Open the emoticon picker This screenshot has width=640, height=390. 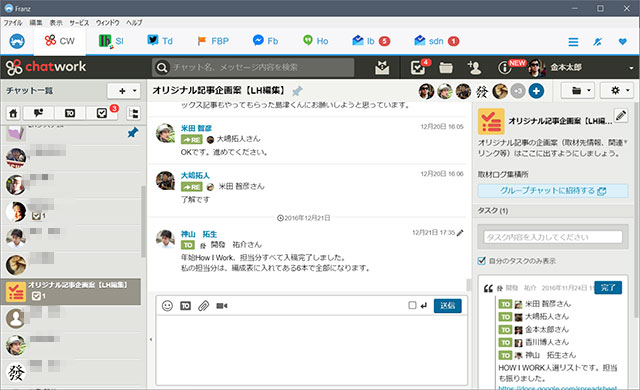pos(167,306)
